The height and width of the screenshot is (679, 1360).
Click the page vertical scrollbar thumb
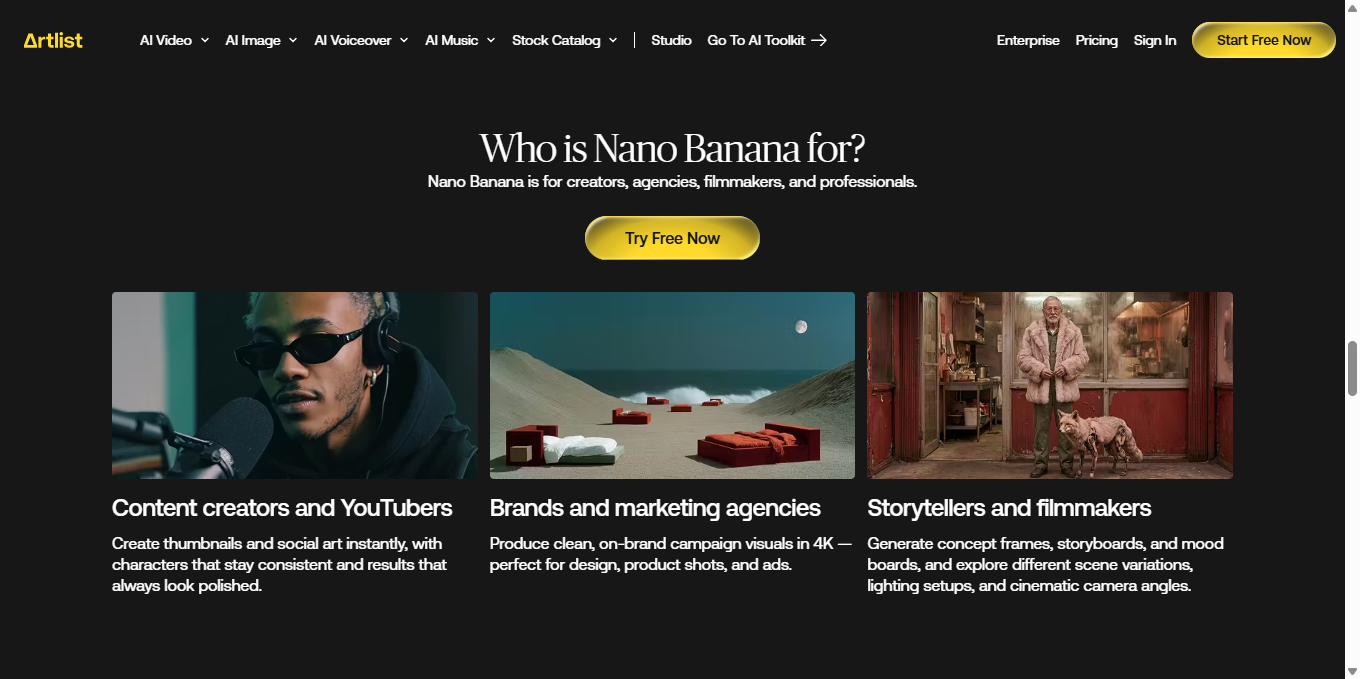coord(1352,368)
